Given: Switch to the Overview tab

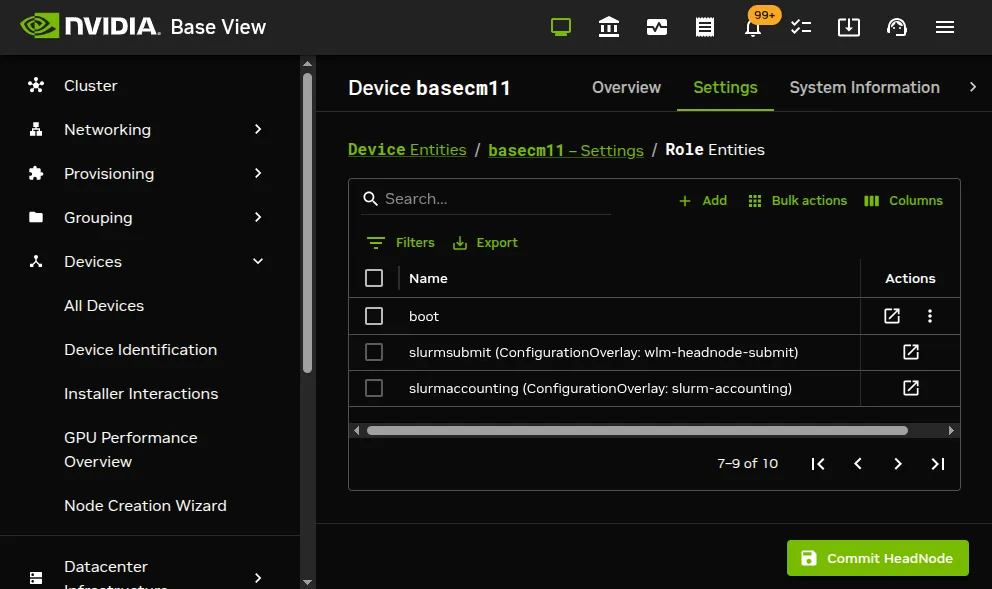Looking at the screenshot, I should tap(626, 87).
